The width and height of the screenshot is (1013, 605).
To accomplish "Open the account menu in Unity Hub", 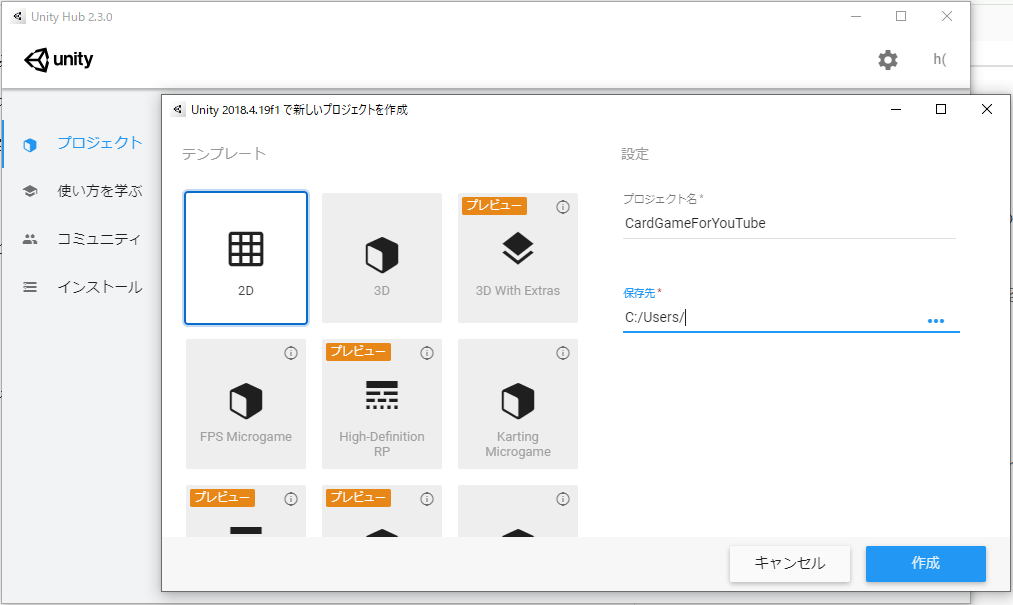I will pos(940,59).
